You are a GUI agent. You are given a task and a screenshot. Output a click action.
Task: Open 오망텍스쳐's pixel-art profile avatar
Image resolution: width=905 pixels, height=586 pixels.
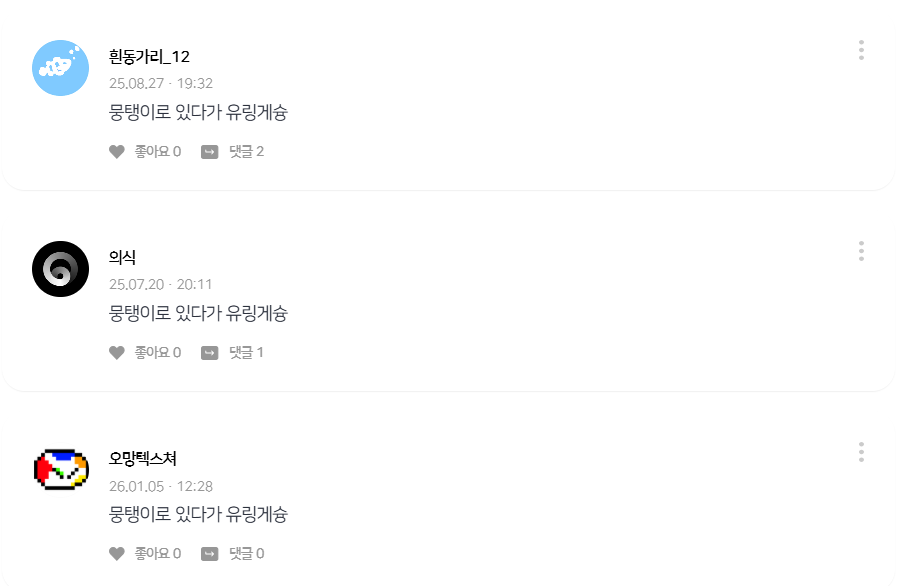tap(60, 466)
